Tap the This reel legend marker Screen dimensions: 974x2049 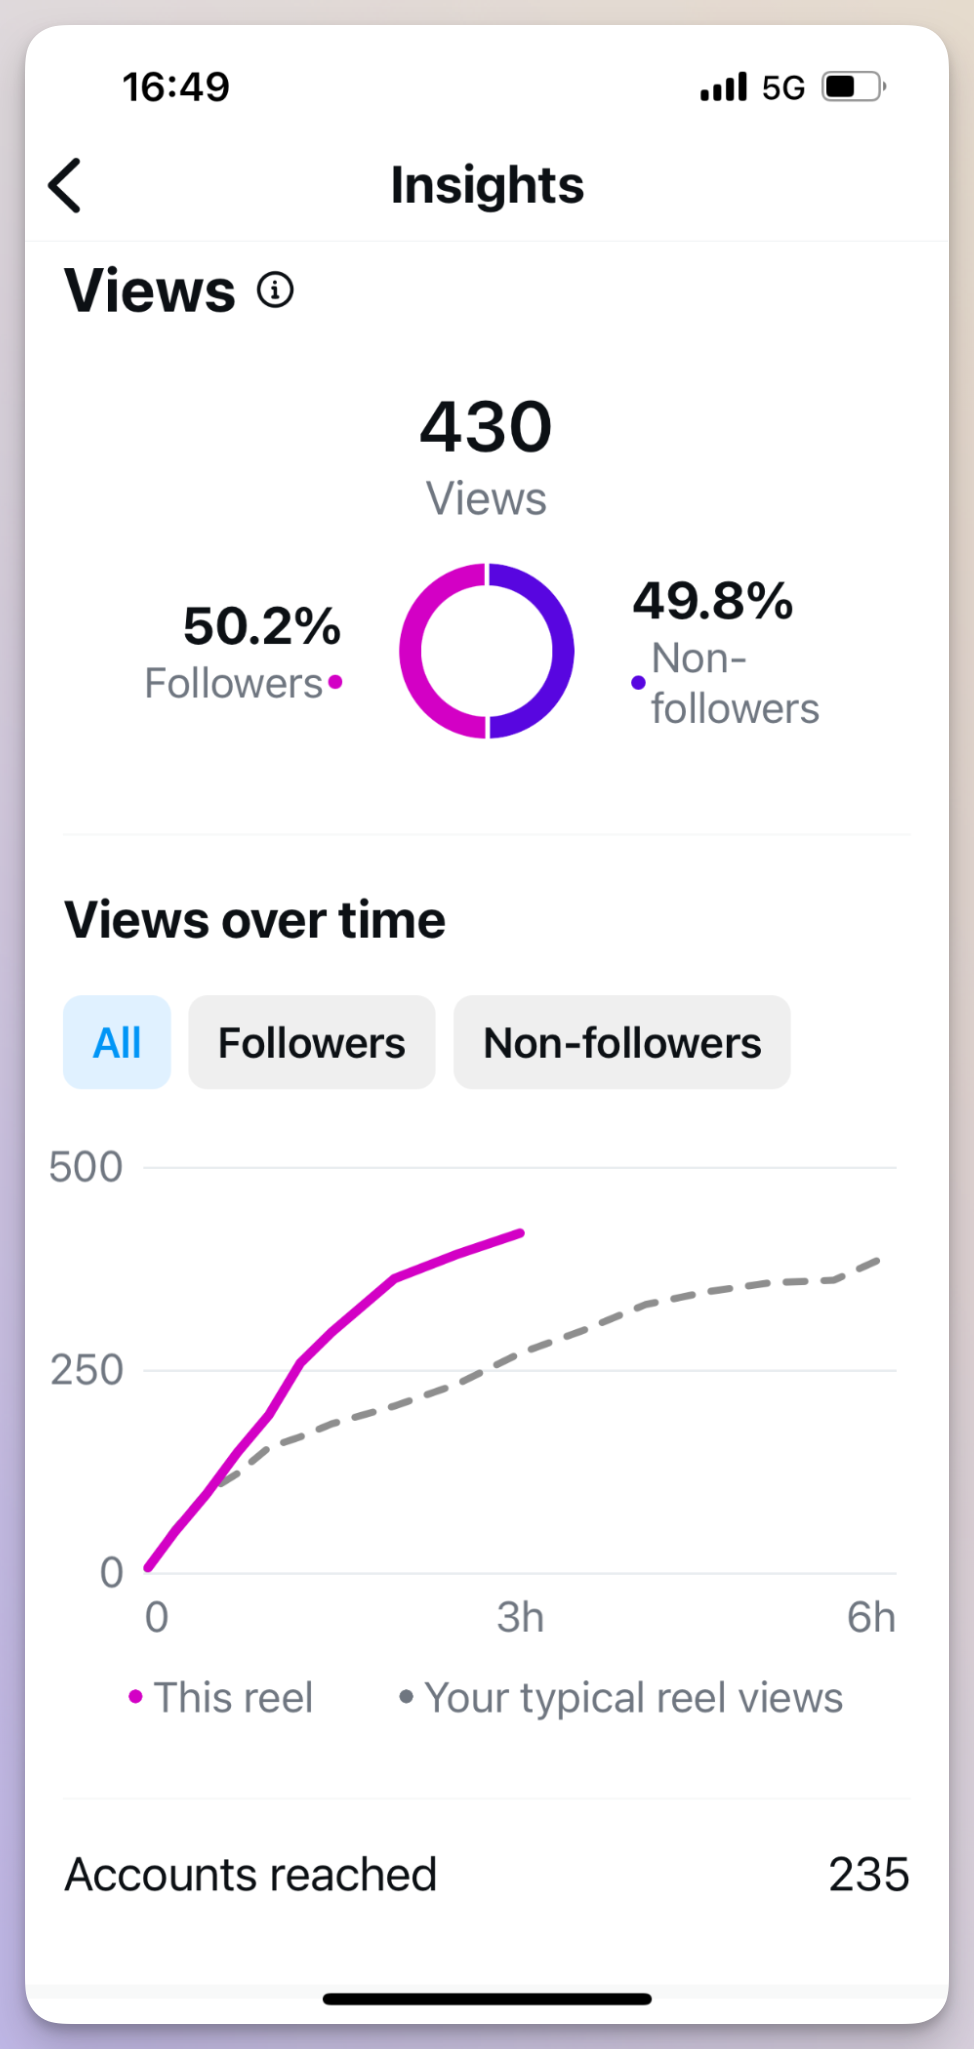(135, 1696)
